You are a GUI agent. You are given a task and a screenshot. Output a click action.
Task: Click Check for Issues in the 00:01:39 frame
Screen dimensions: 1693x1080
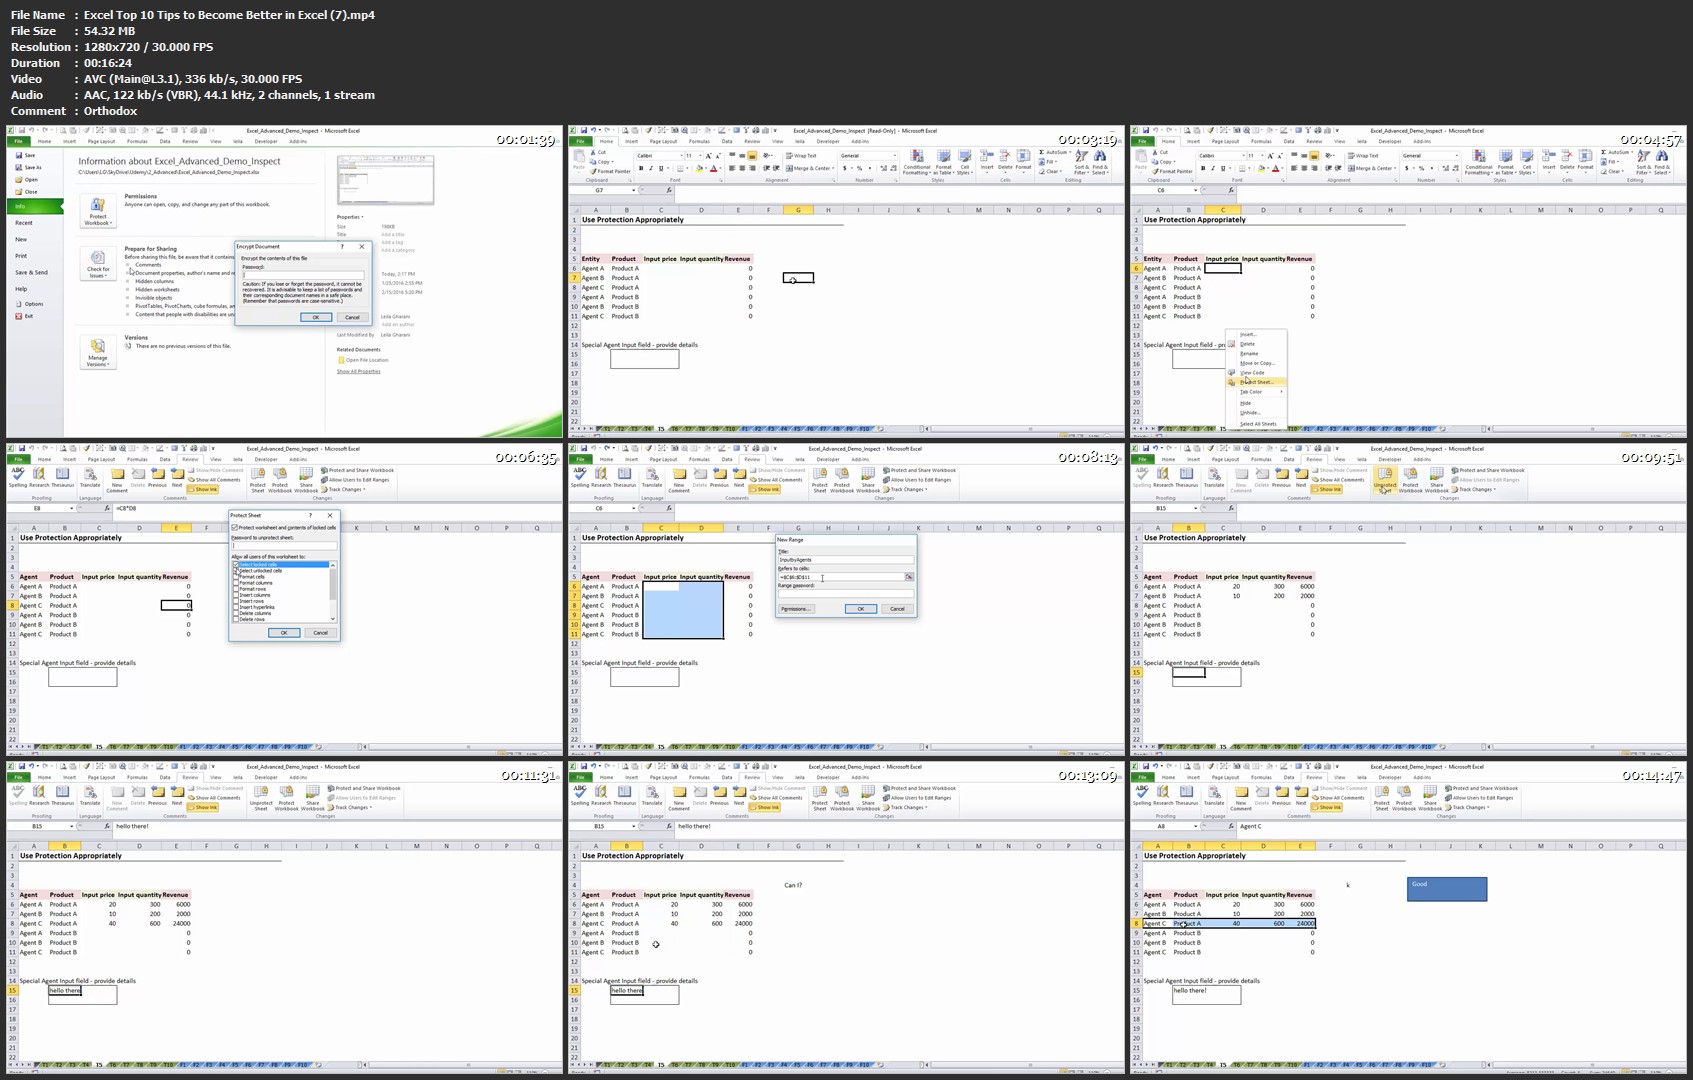pyautogui.click(x=98, y=262)
